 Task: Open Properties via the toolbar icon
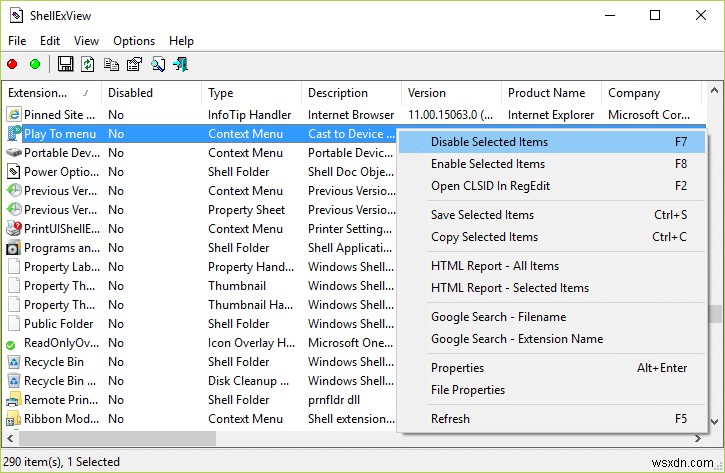(134, 64)
